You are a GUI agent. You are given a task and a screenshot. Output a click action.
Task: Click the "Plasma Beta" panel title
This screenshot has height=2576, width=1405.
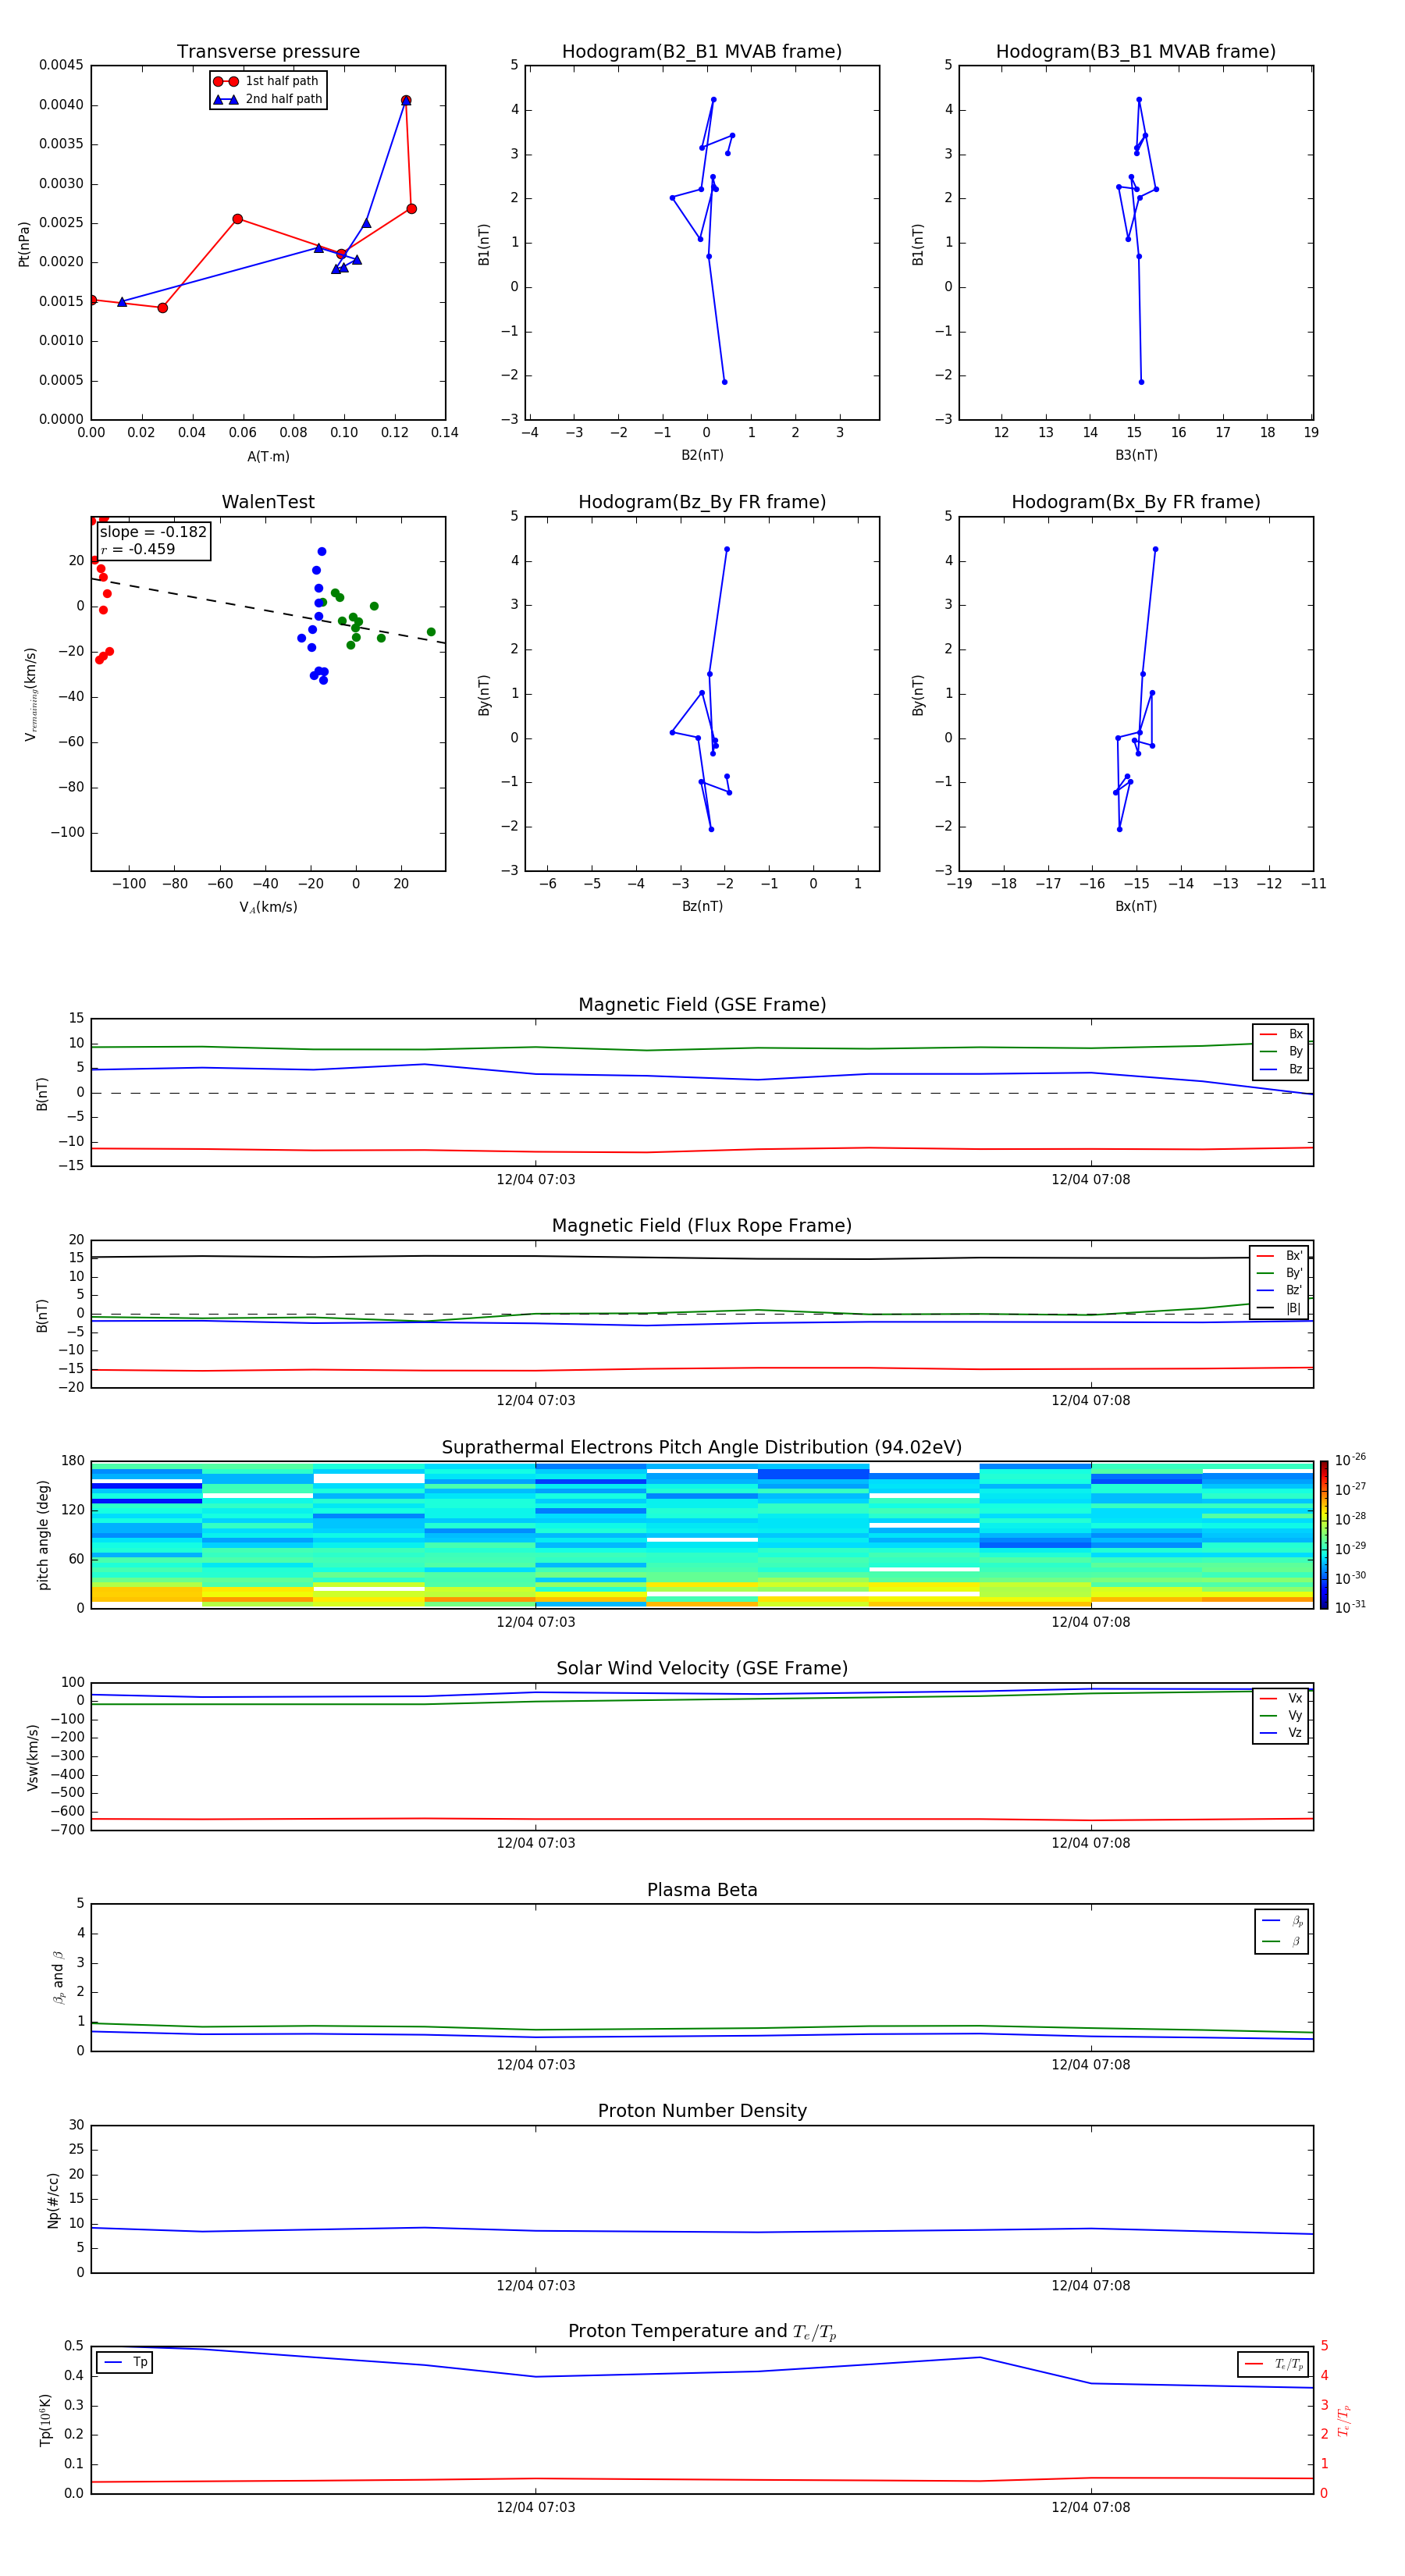pos(702,1890)
